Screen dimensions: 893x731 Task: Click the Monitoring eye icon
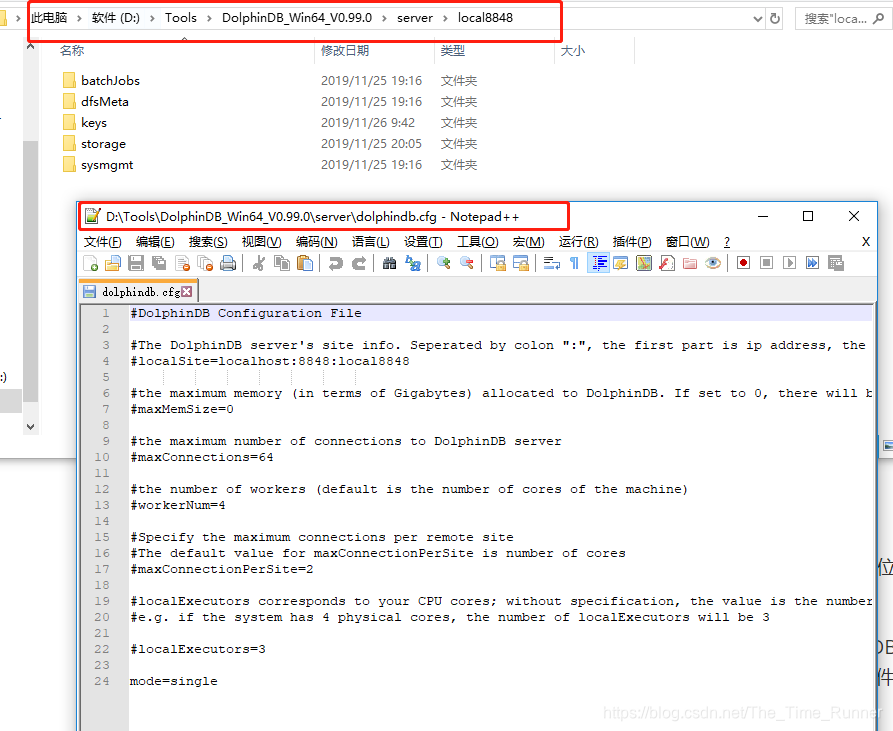coord(712,263)
